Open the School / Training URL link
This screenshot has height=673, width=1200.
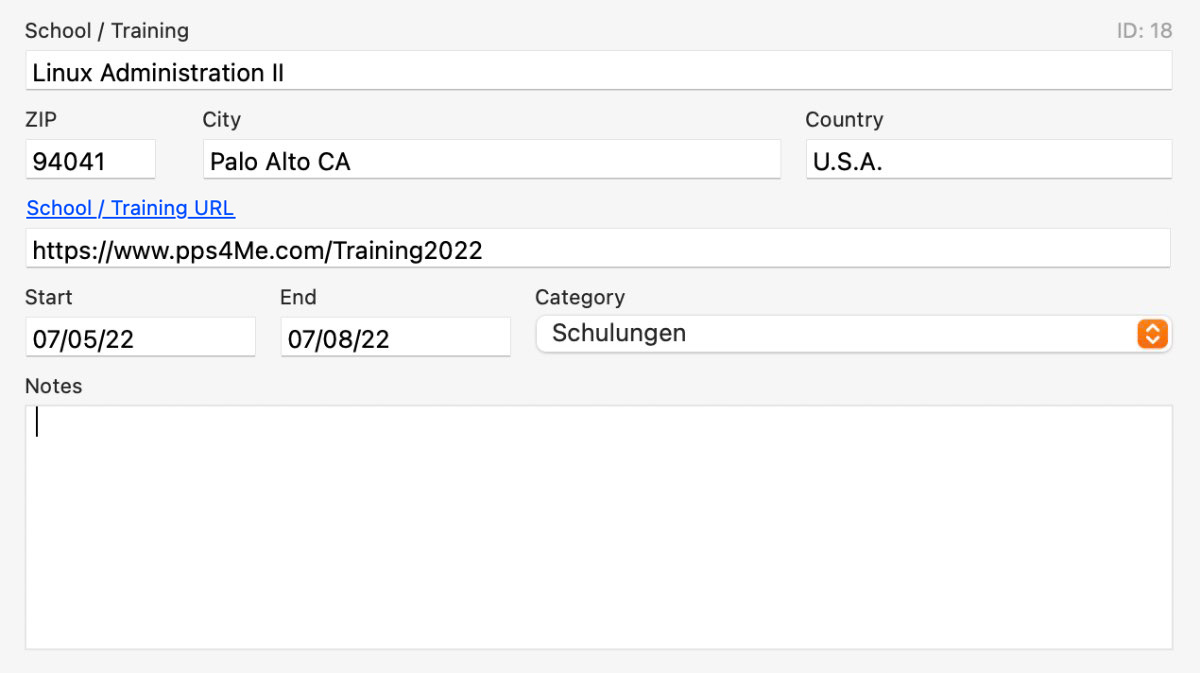click(130, 208)
